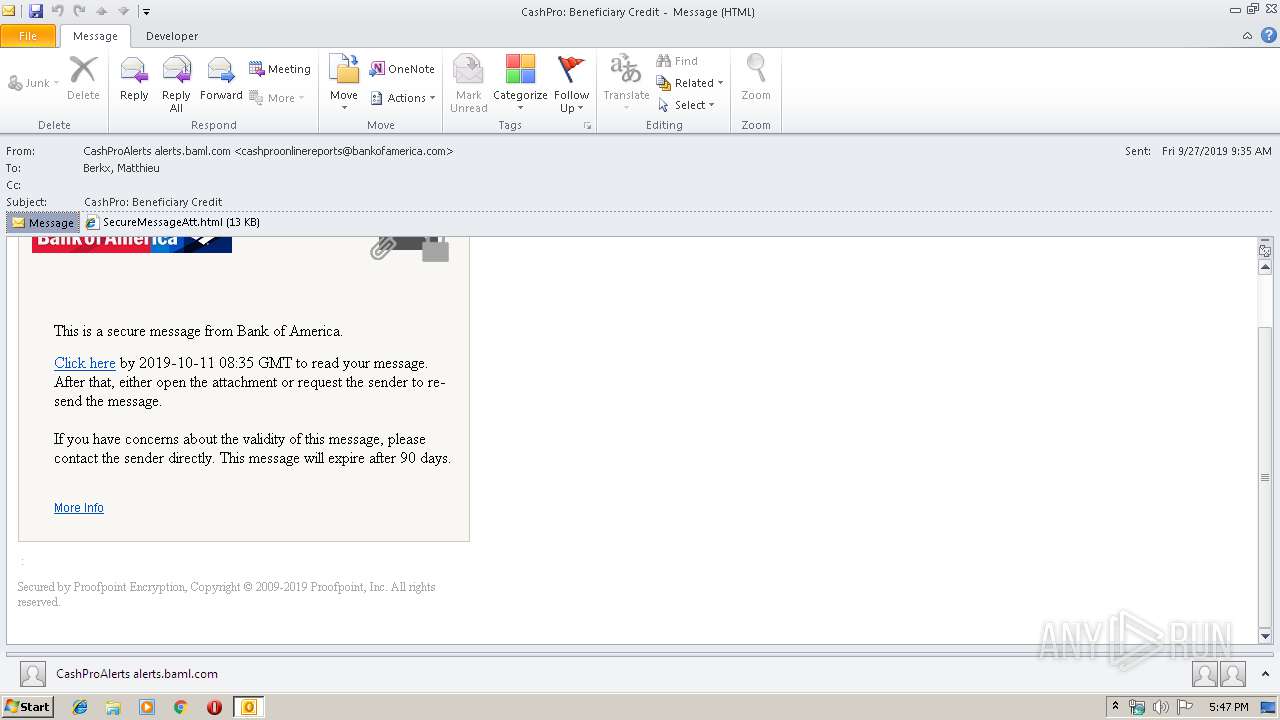Send message to OneNote
Viewport: 1280px width, 720px height.
click(x=402, y=69)
